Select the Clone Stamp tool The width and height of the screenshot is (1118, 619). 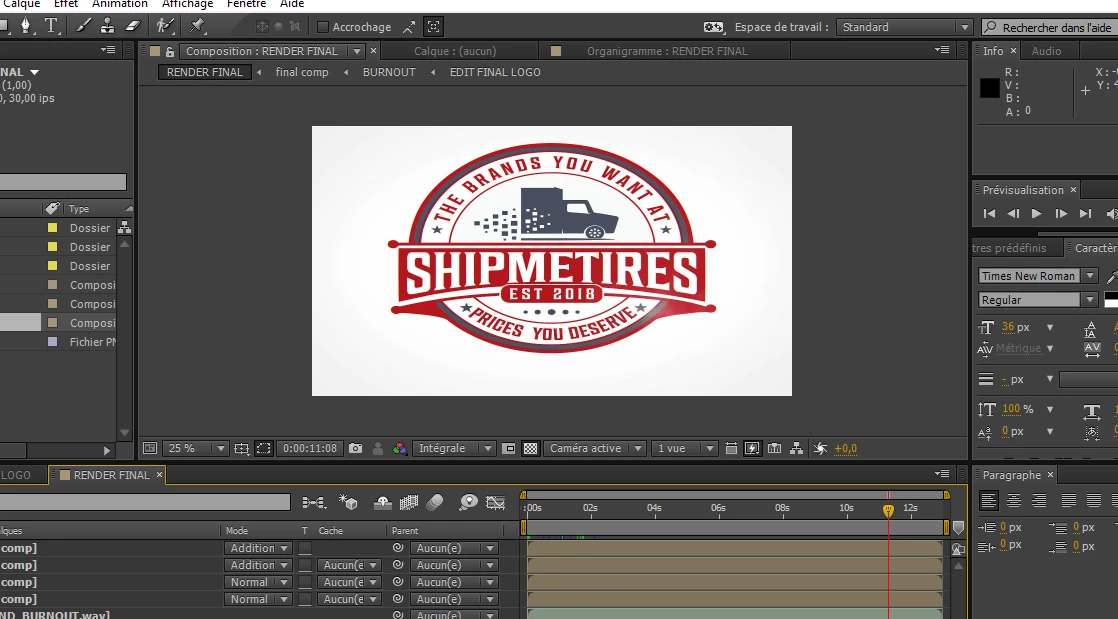(x=108, y=26)
